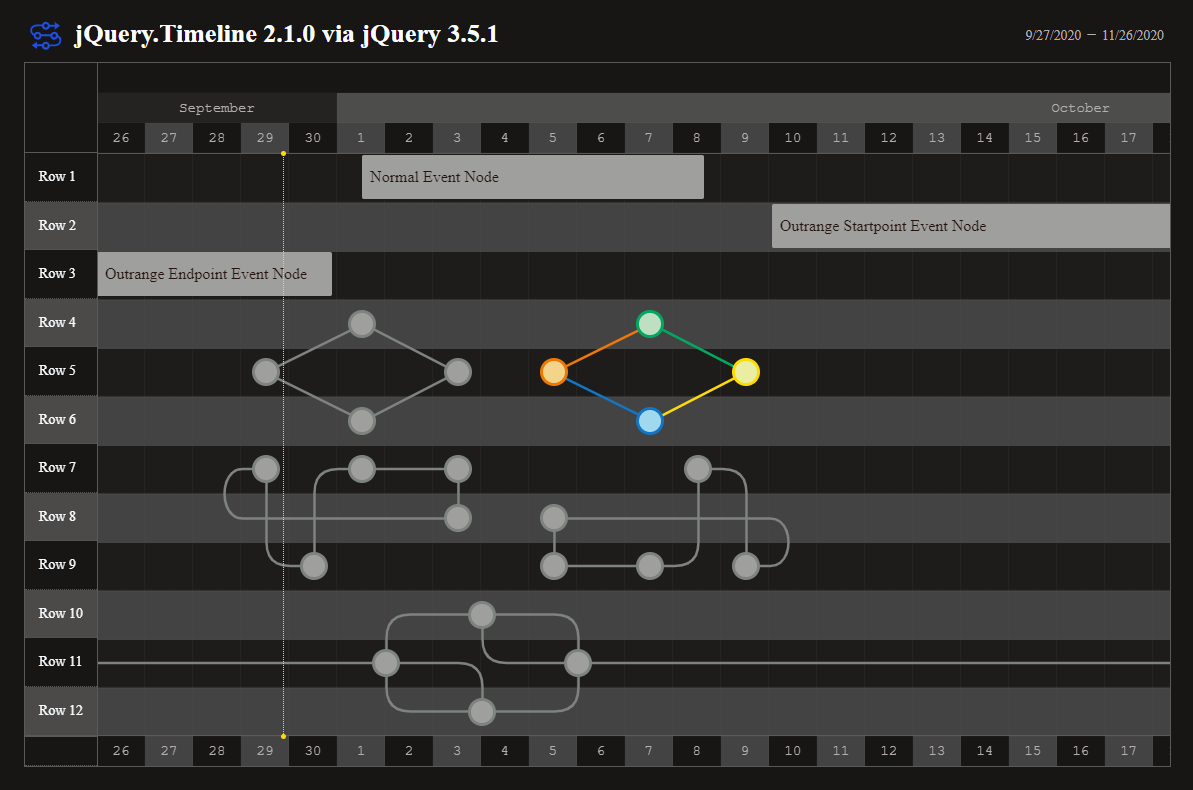Select the Outrange Endpoint Event Node
Viewport: 1193px width, 790px height.
(x=214, y=274)
